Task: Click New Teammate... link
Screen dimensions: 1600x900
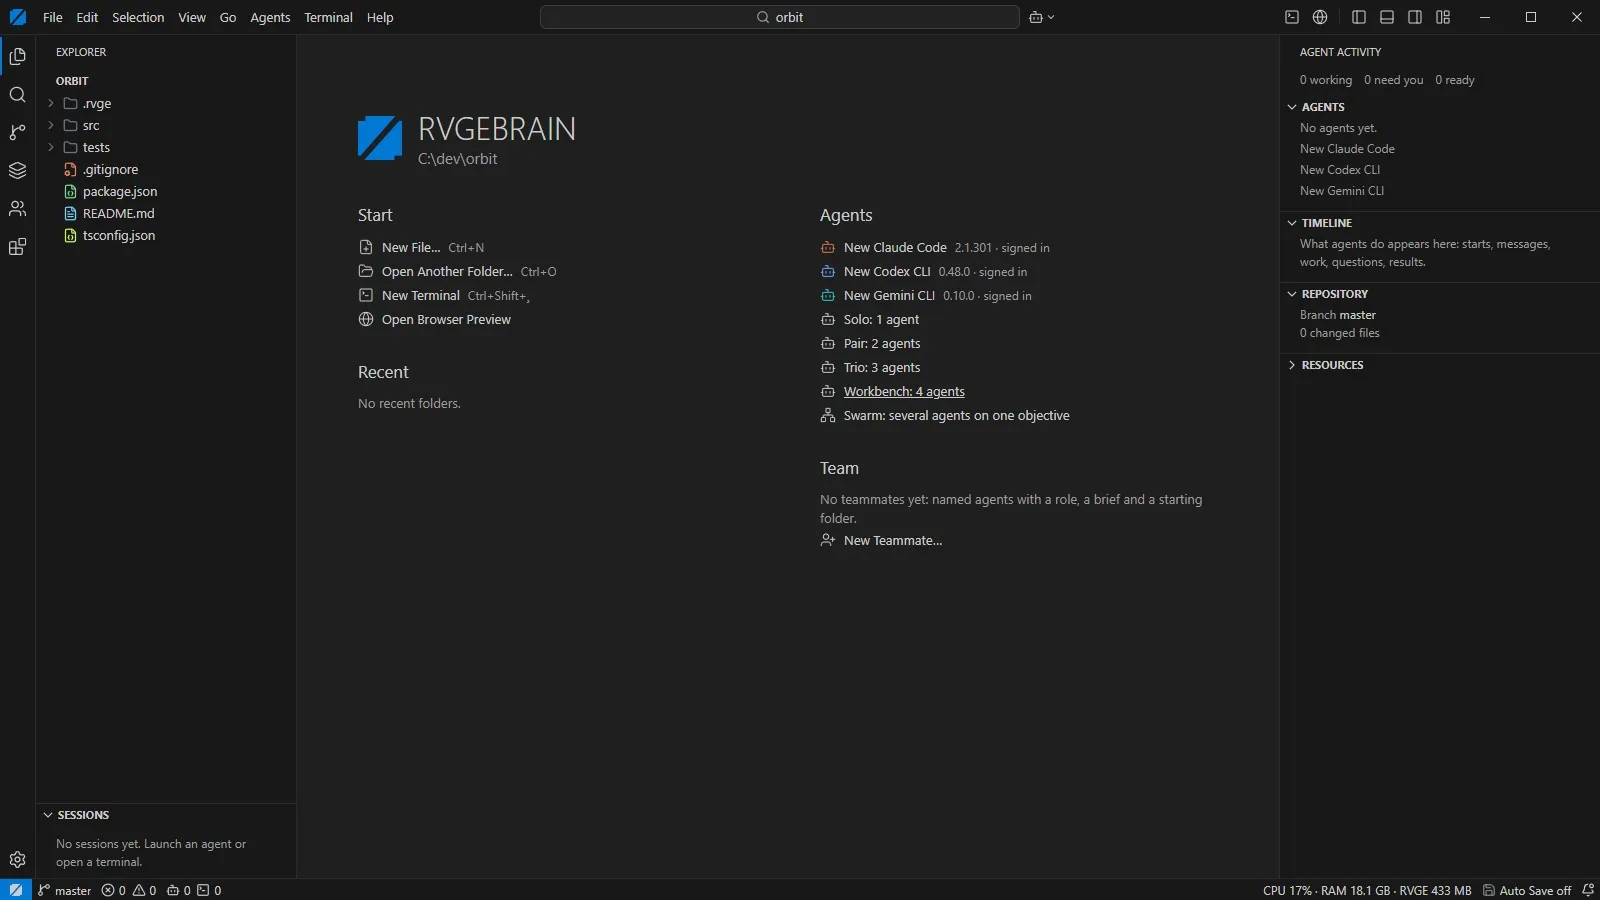Action: 893,540
